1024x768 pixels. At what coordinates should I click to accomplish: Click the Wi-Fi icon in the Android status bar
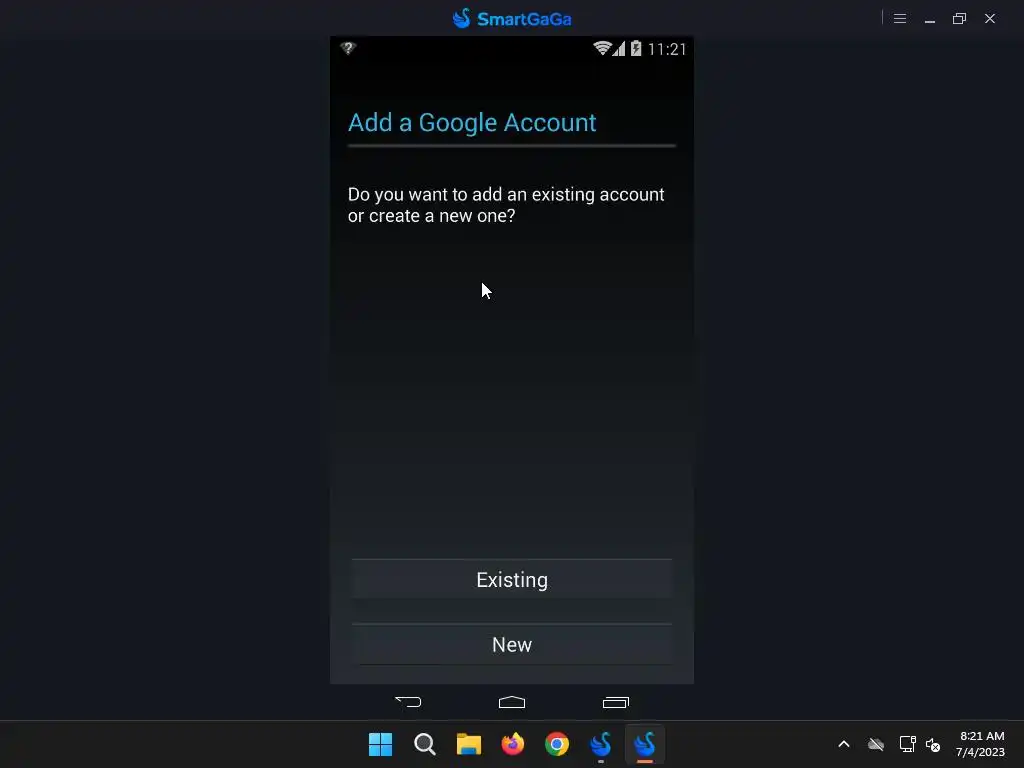[x=601, y=48]
